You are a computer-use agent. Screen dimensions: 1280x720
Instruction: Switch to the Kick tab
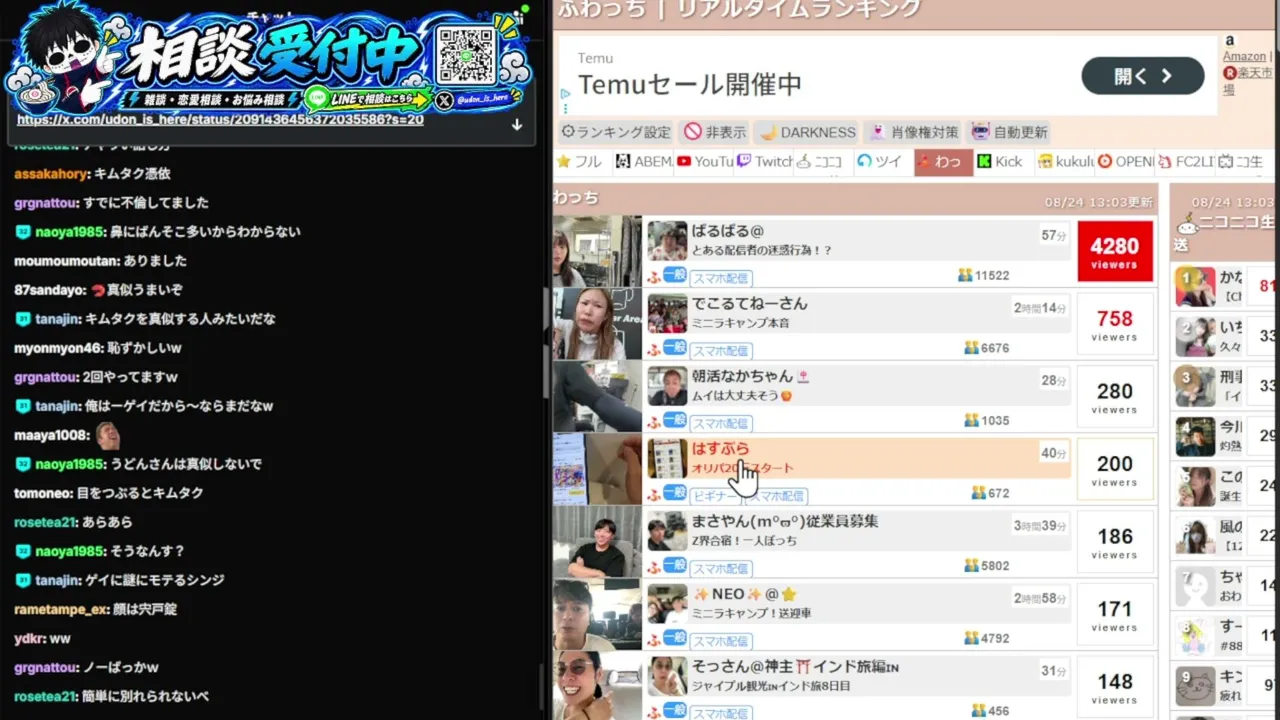tap(1003, 162)
